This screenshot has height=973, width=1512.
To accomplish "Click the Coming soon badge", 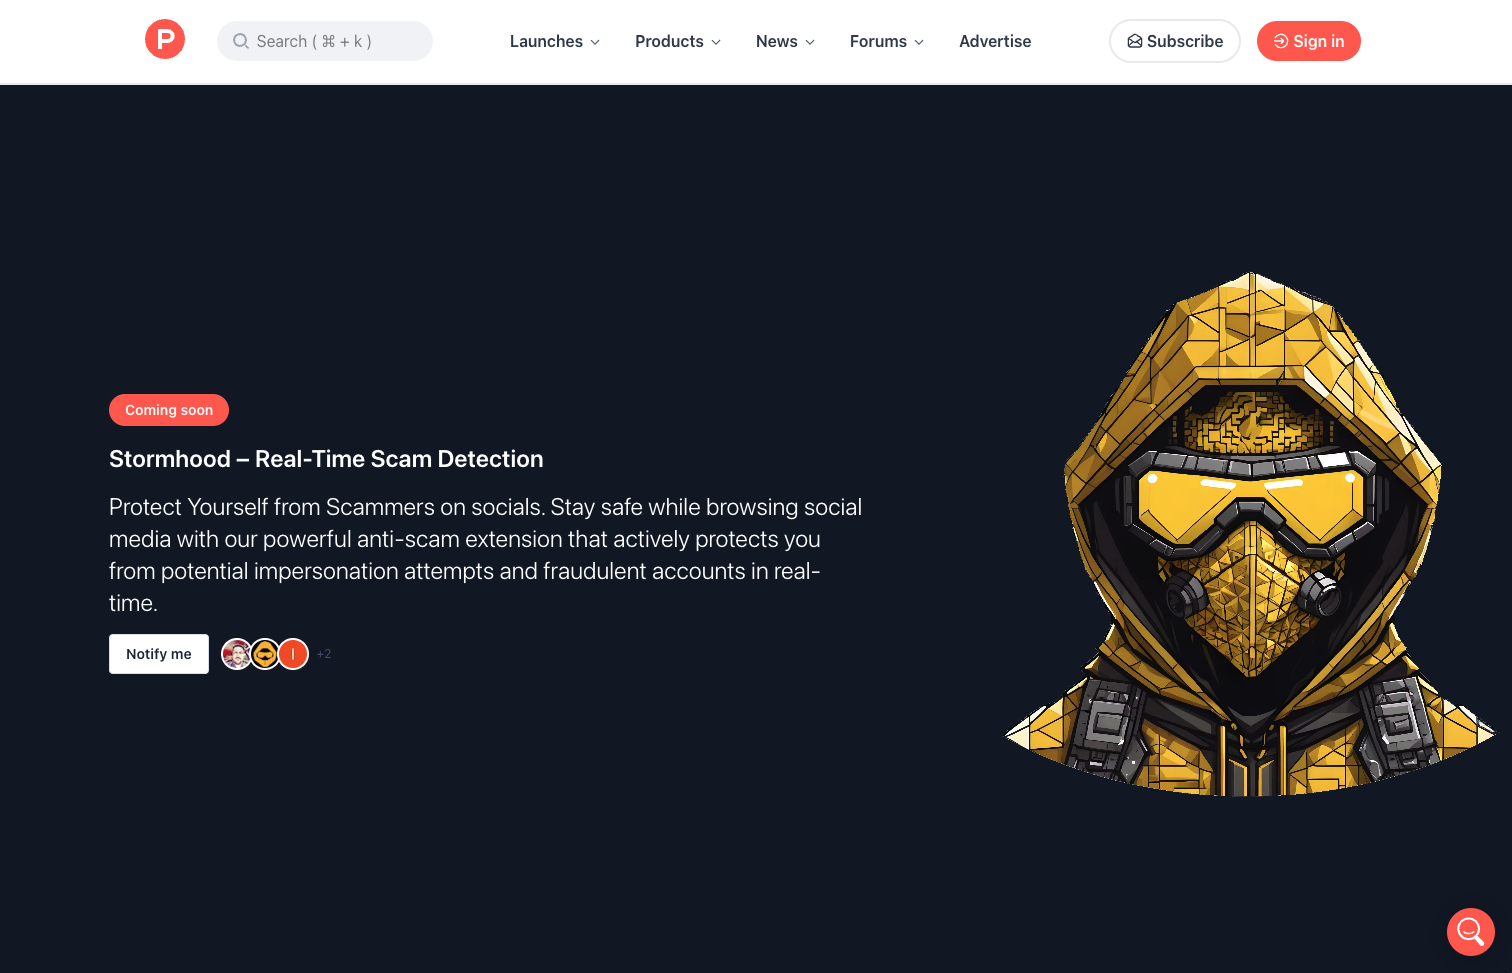I will pos(169,410).
